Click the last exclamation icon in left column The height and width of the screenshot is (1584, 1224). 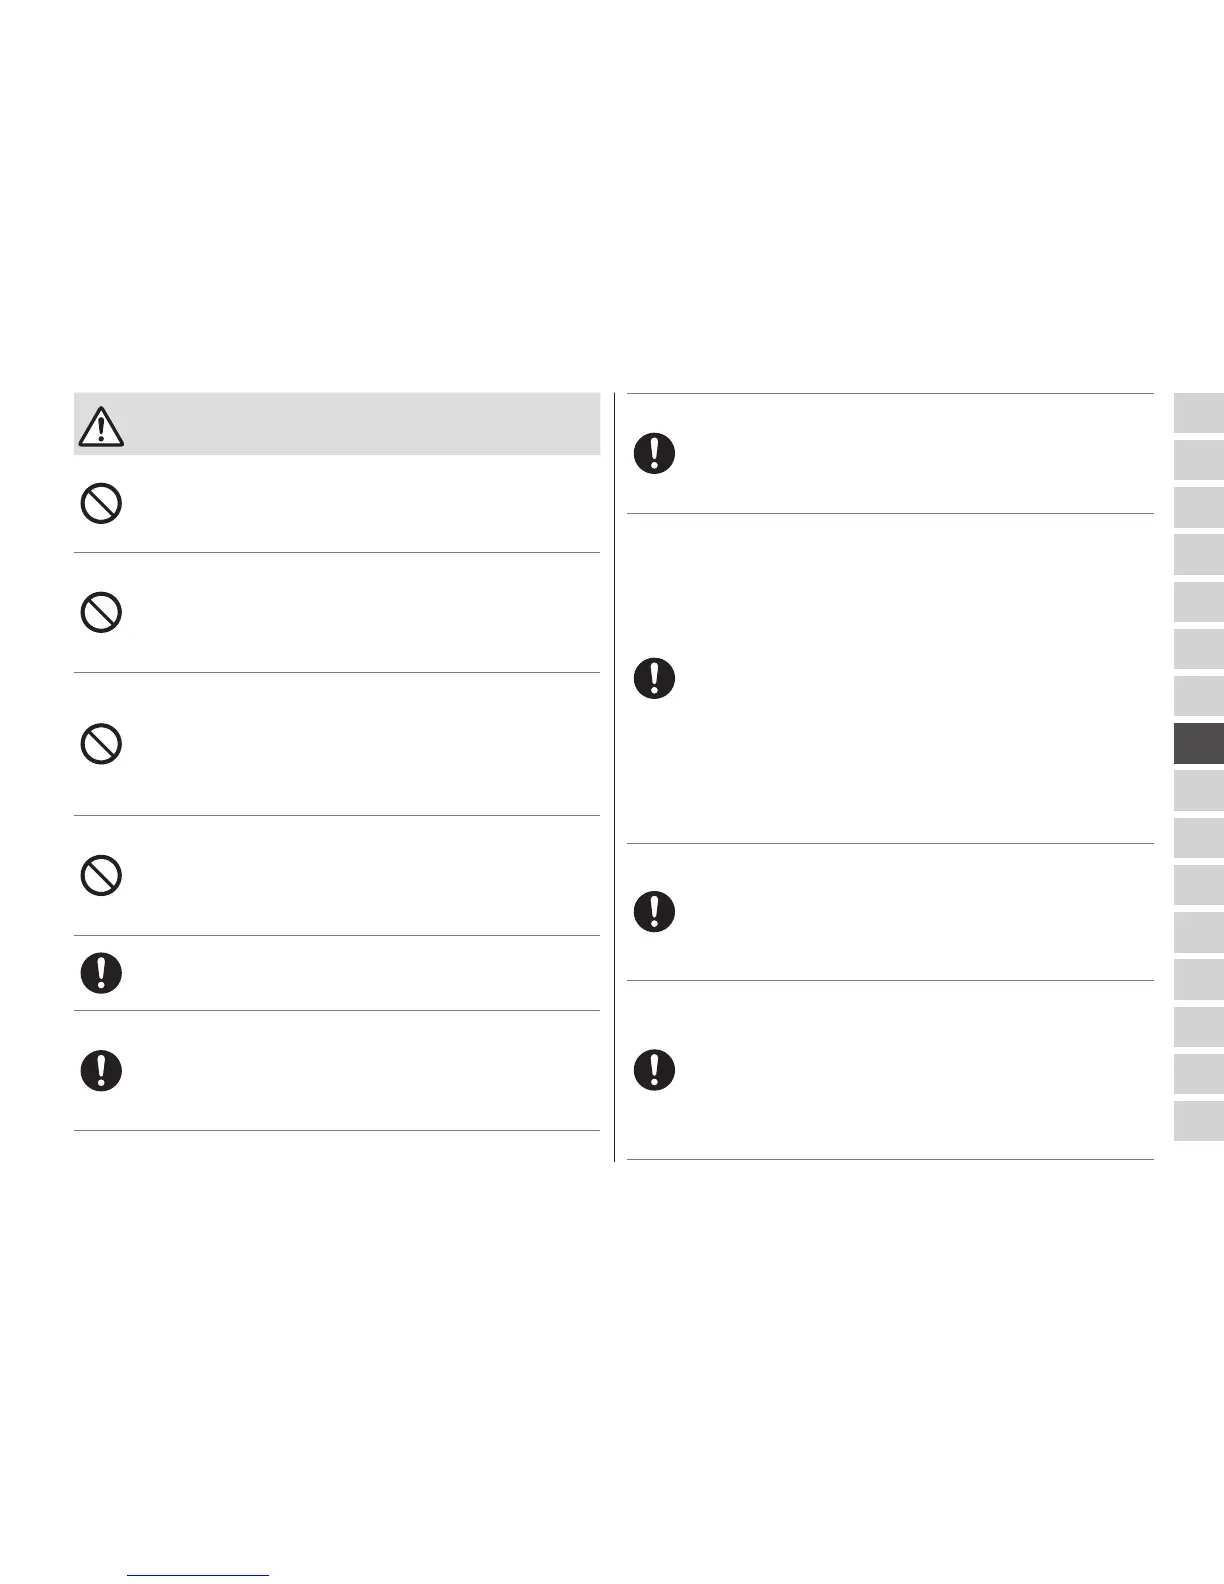(x=101, y=1071)
